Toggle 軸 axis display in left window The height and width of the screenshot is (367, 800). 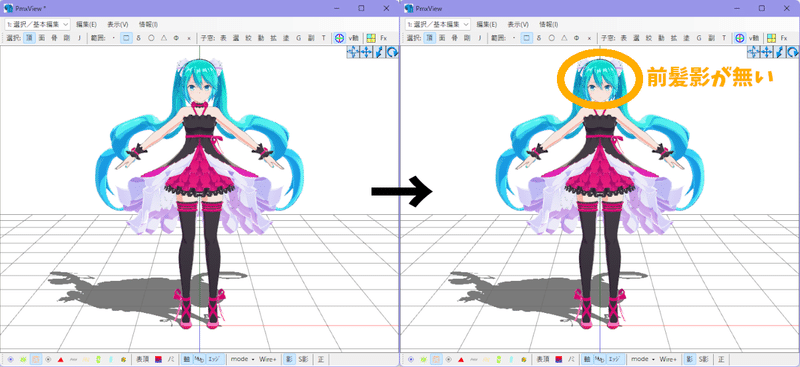click(x=187, y=359)
